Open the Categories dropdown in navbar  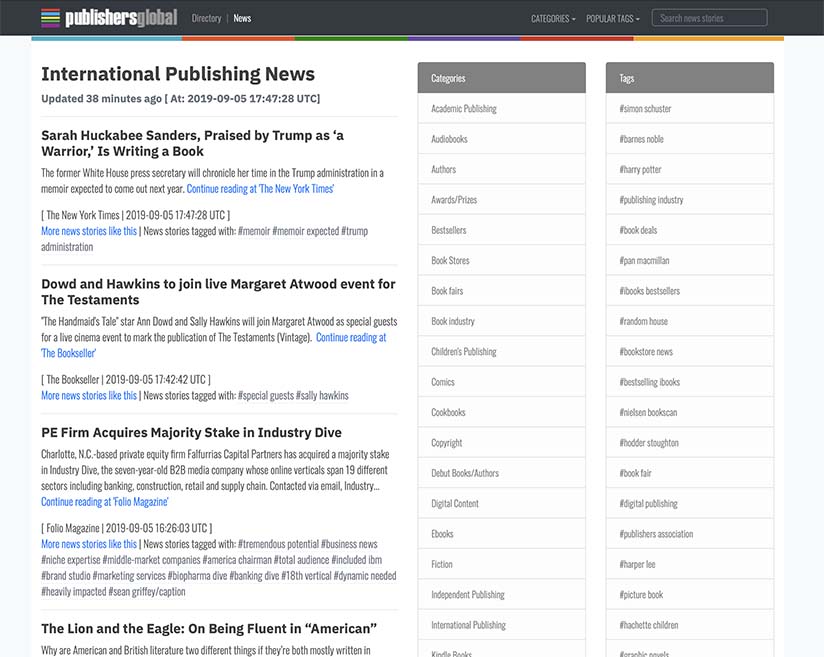553,19
